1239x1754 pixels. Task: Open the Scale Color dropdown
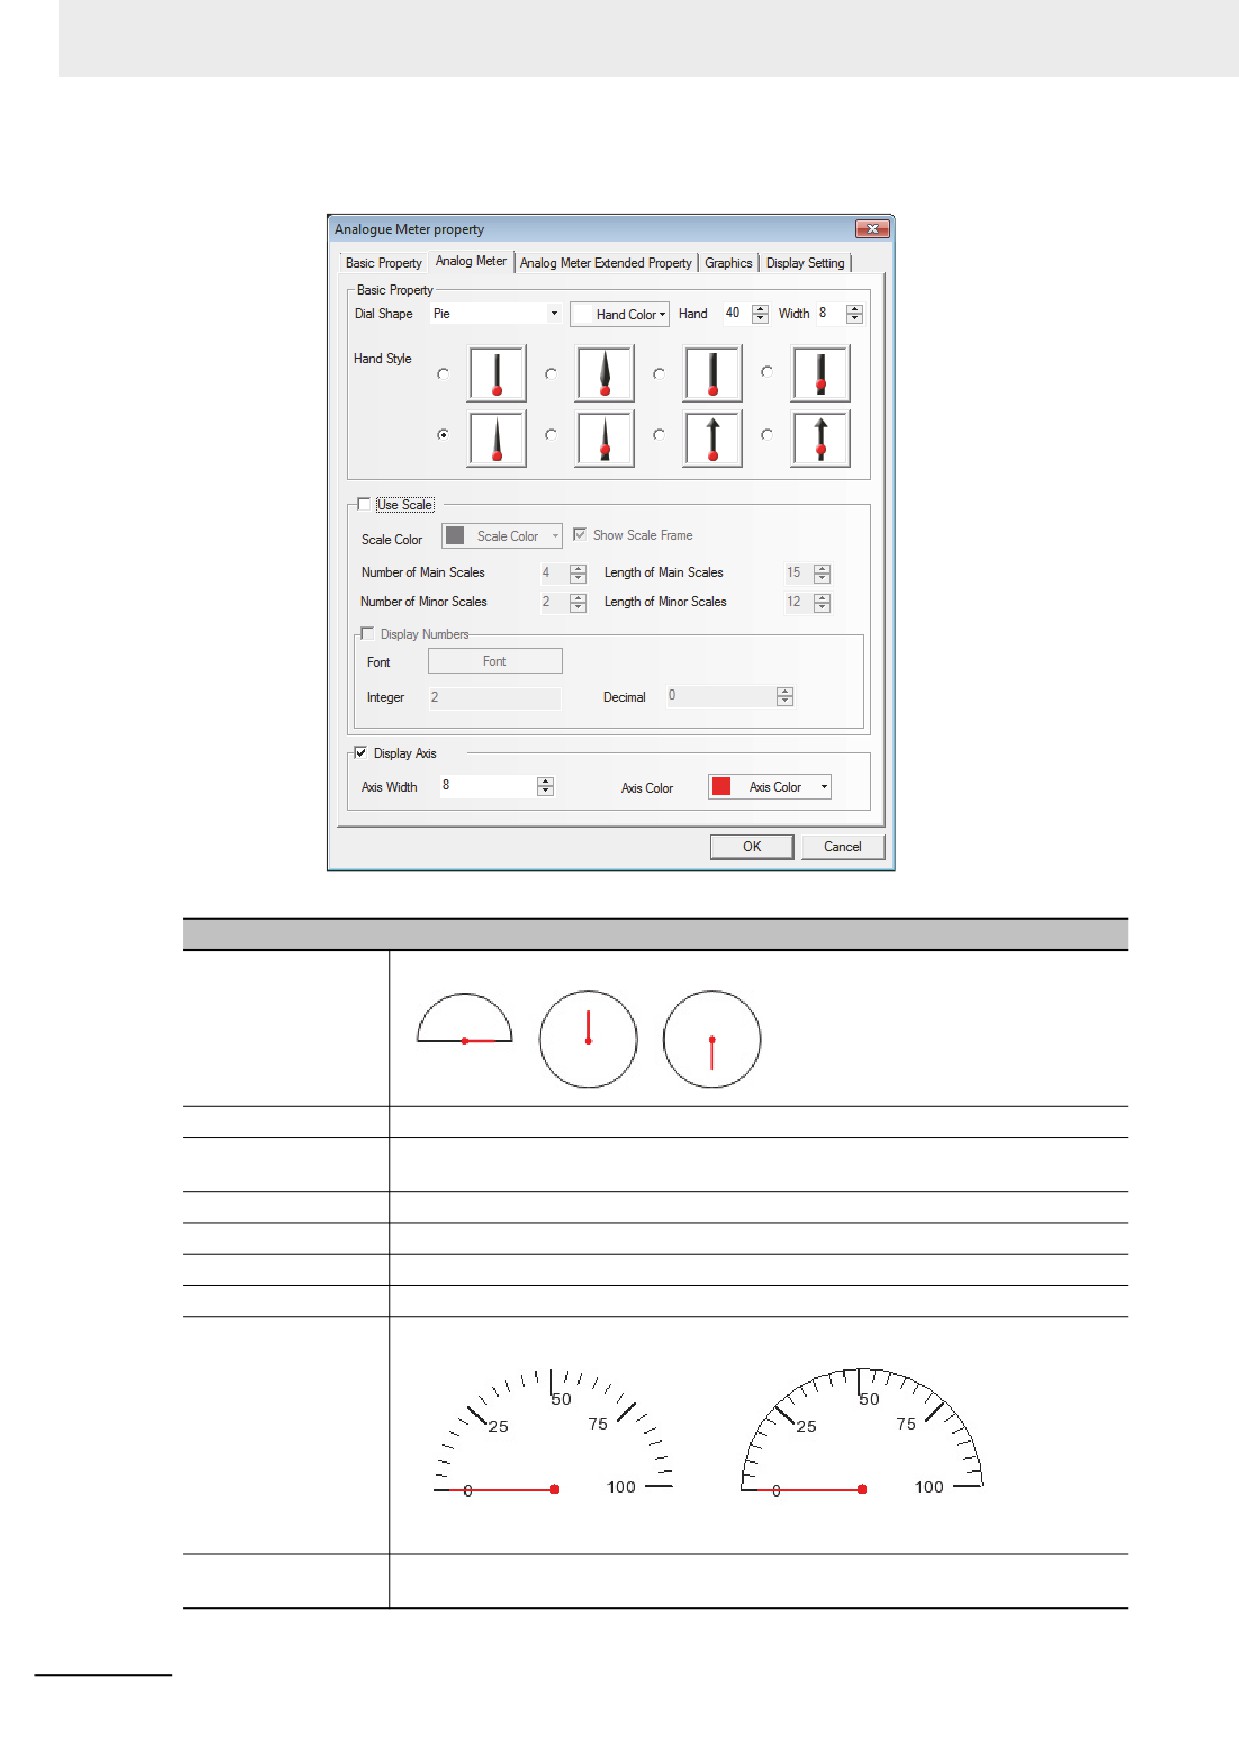(502, 536)
